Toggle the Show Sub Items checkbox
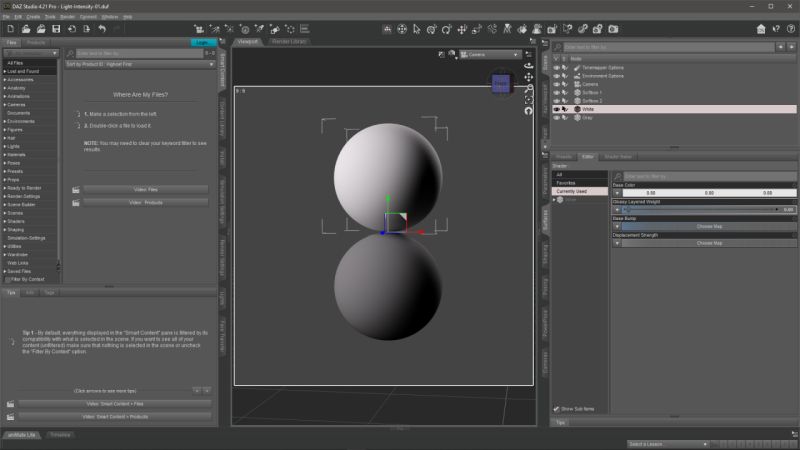This screenshot has width=800, height=450. click(x=557, y=409)
